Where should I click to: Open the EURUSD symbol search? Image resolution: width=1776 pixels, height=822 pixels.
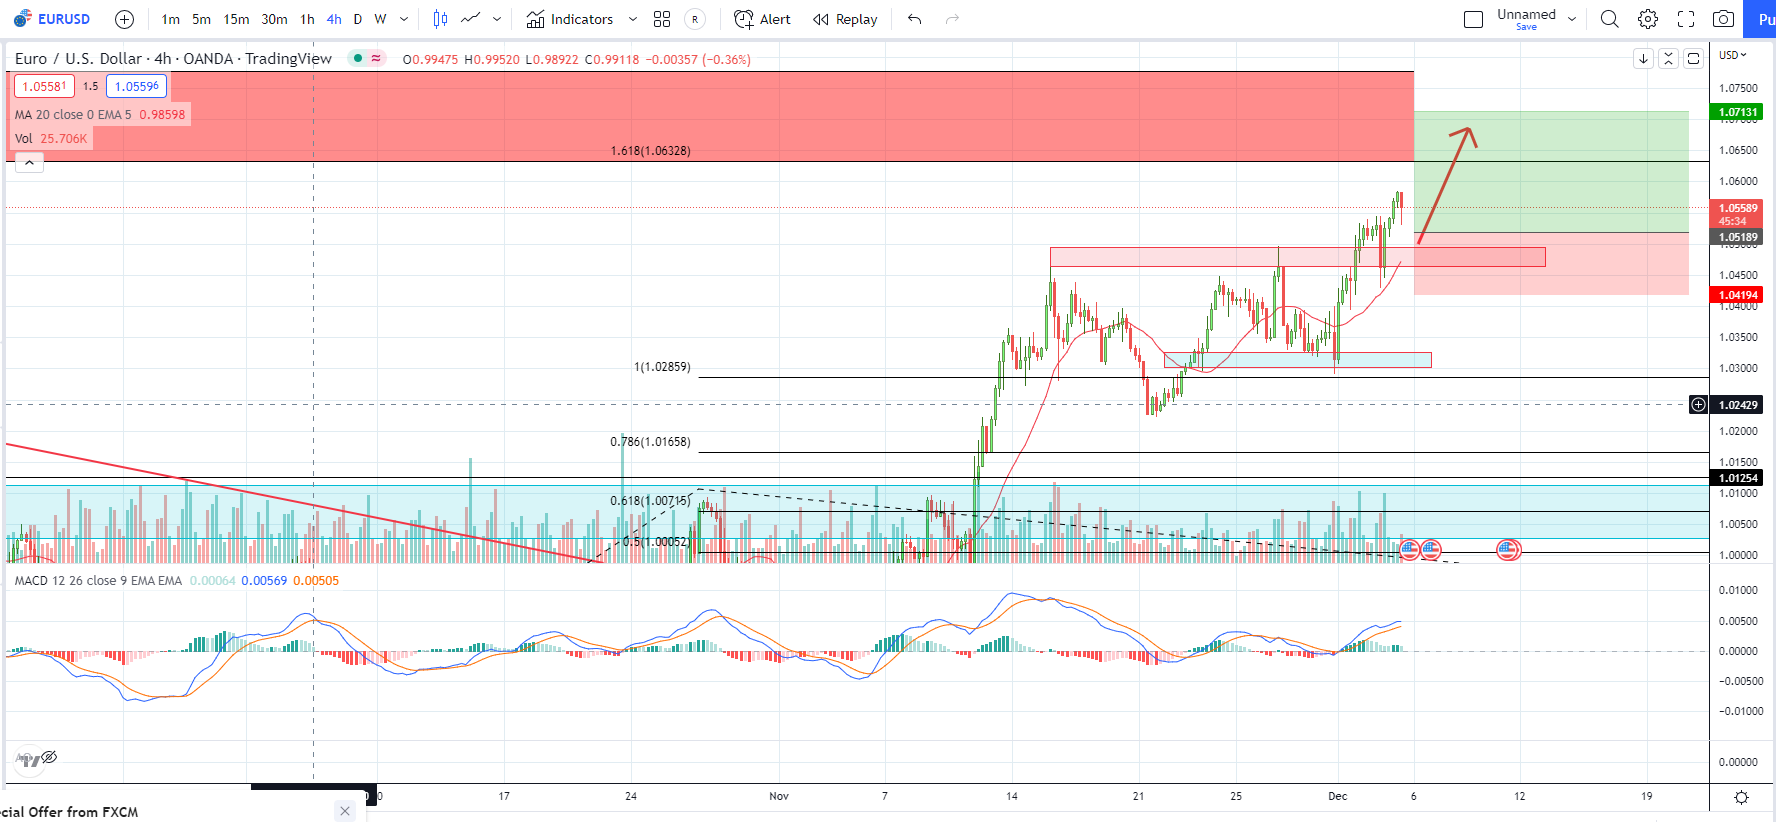pos(52,19)
